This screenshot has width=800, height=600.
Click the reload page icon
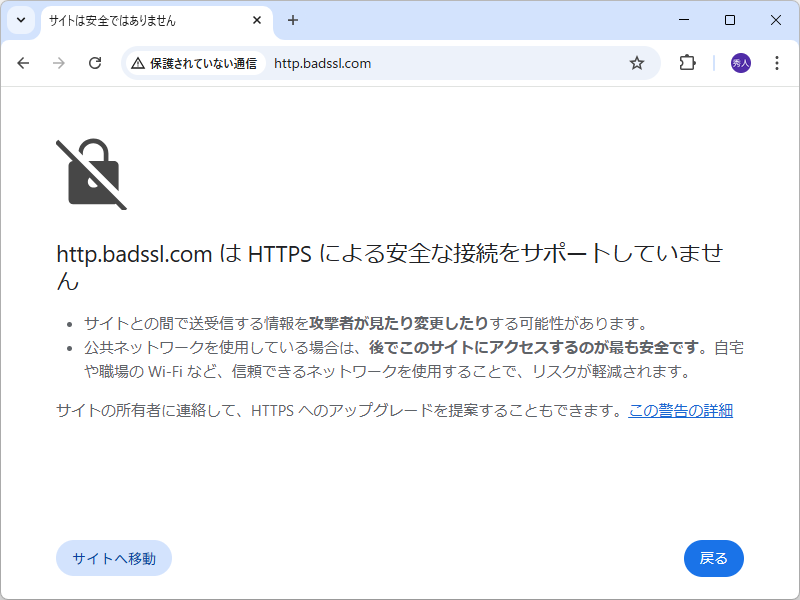pyautogui.click(x=95, y=62)
